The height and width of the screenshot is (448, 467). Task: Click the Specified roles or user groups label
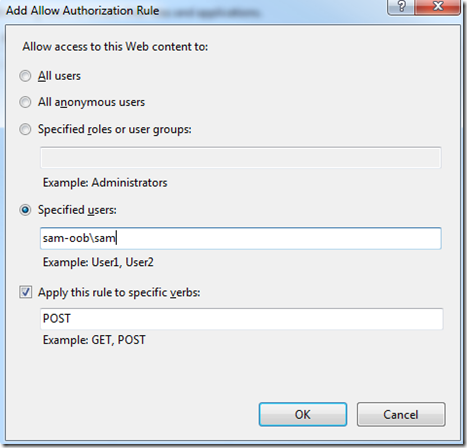(x=115, y=129)
